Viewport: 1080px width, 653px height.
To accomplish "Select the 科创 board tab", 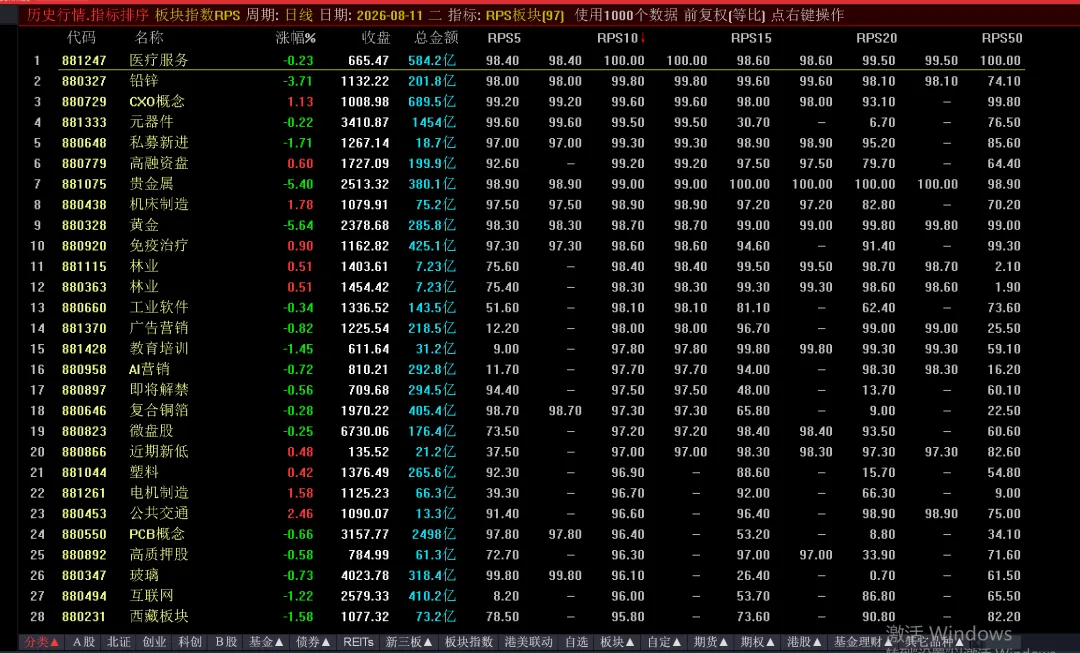I will tap(190, 642).
